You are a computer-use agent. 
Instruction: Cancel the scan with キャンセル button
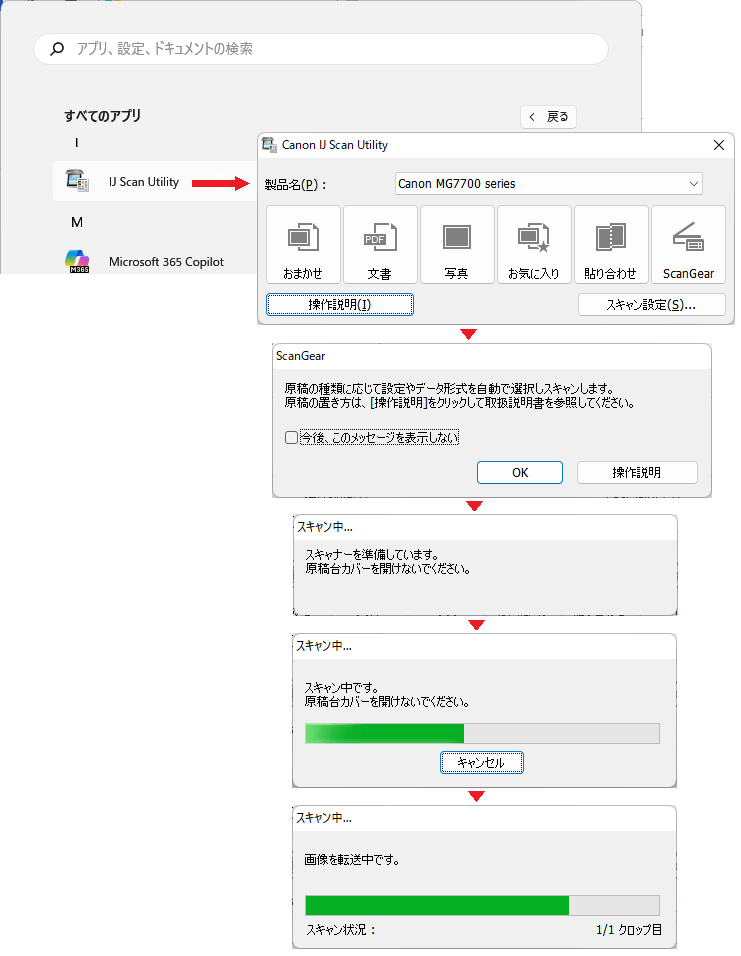[481, 762]
